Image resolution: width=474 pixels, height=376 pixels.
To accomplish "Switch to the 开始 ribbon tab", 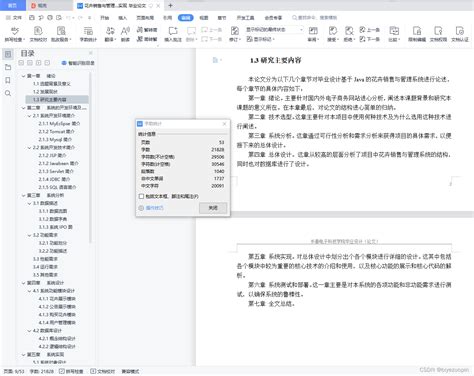I will tap(105, 18).
